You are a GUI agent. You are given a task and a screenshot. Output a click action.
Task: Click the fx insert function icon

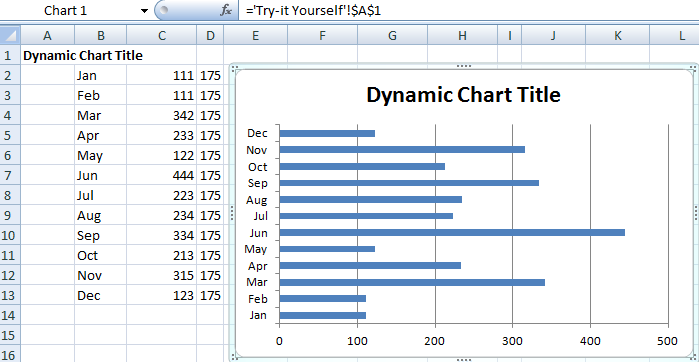(226, 11)
